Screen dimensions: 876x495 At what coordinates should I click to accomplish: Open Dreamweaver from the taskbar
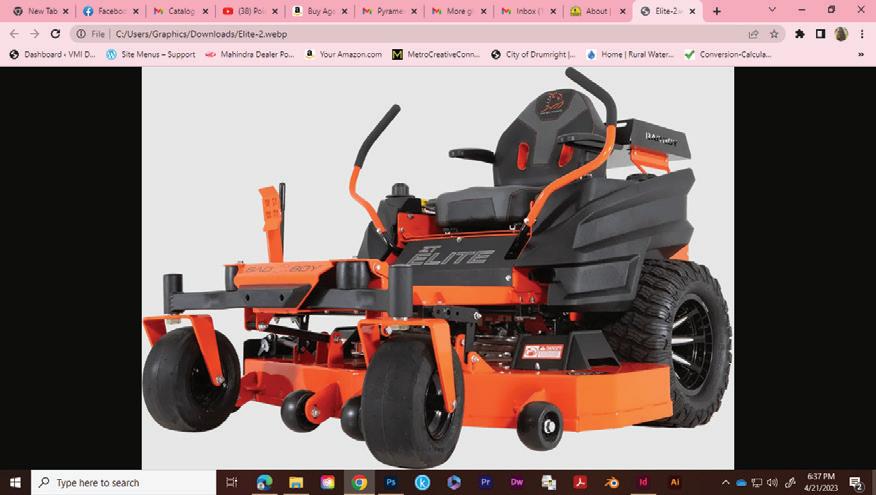tap(517, 482)
